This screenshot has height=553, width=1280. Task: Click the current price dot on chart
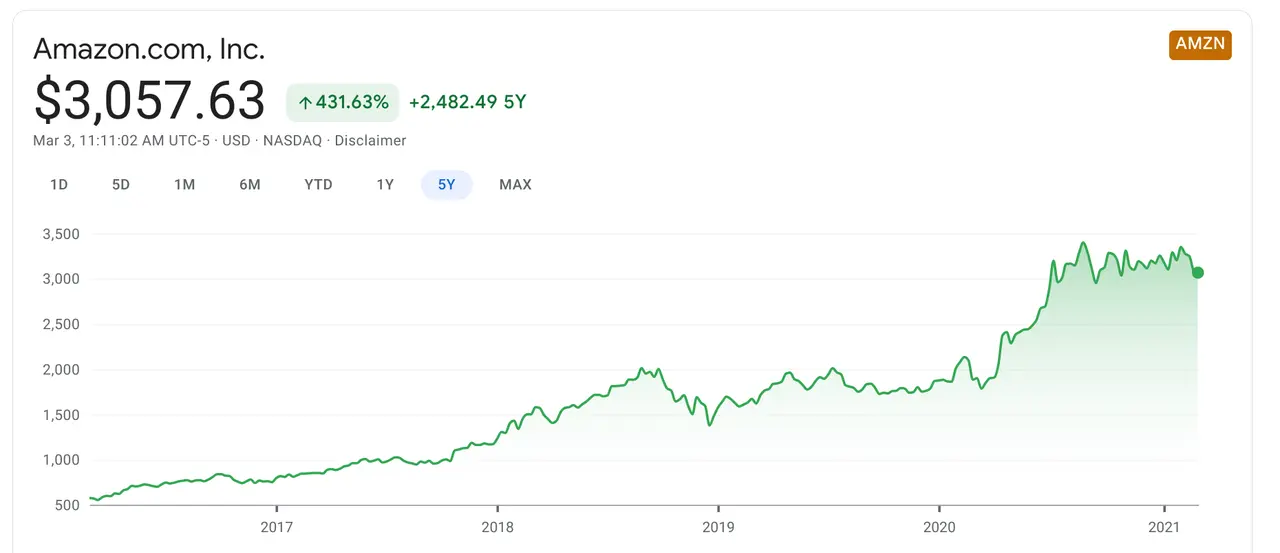pyautogui.click(x=1198, y=272)
